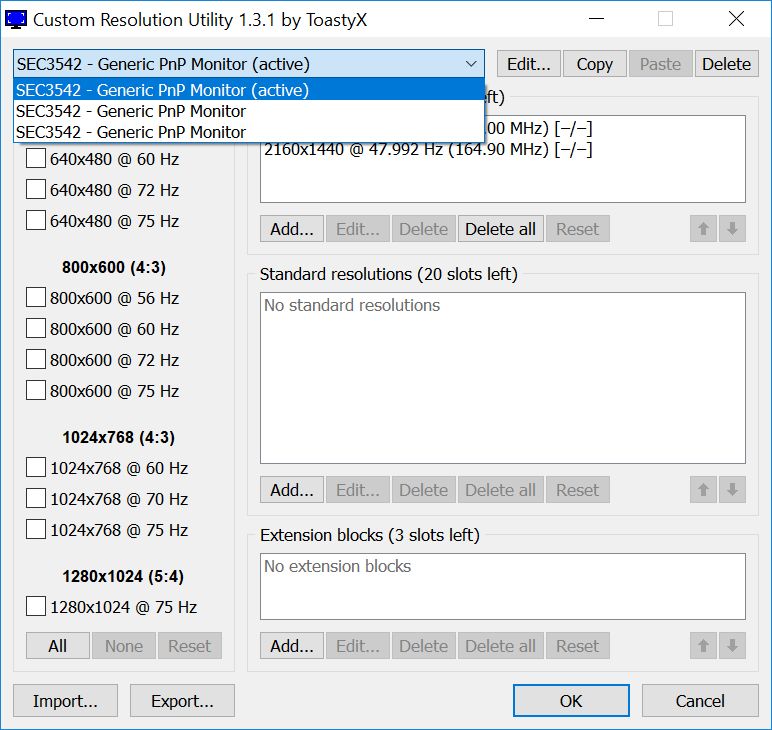Collapse the monitor selection dropdown arrow

471,64
